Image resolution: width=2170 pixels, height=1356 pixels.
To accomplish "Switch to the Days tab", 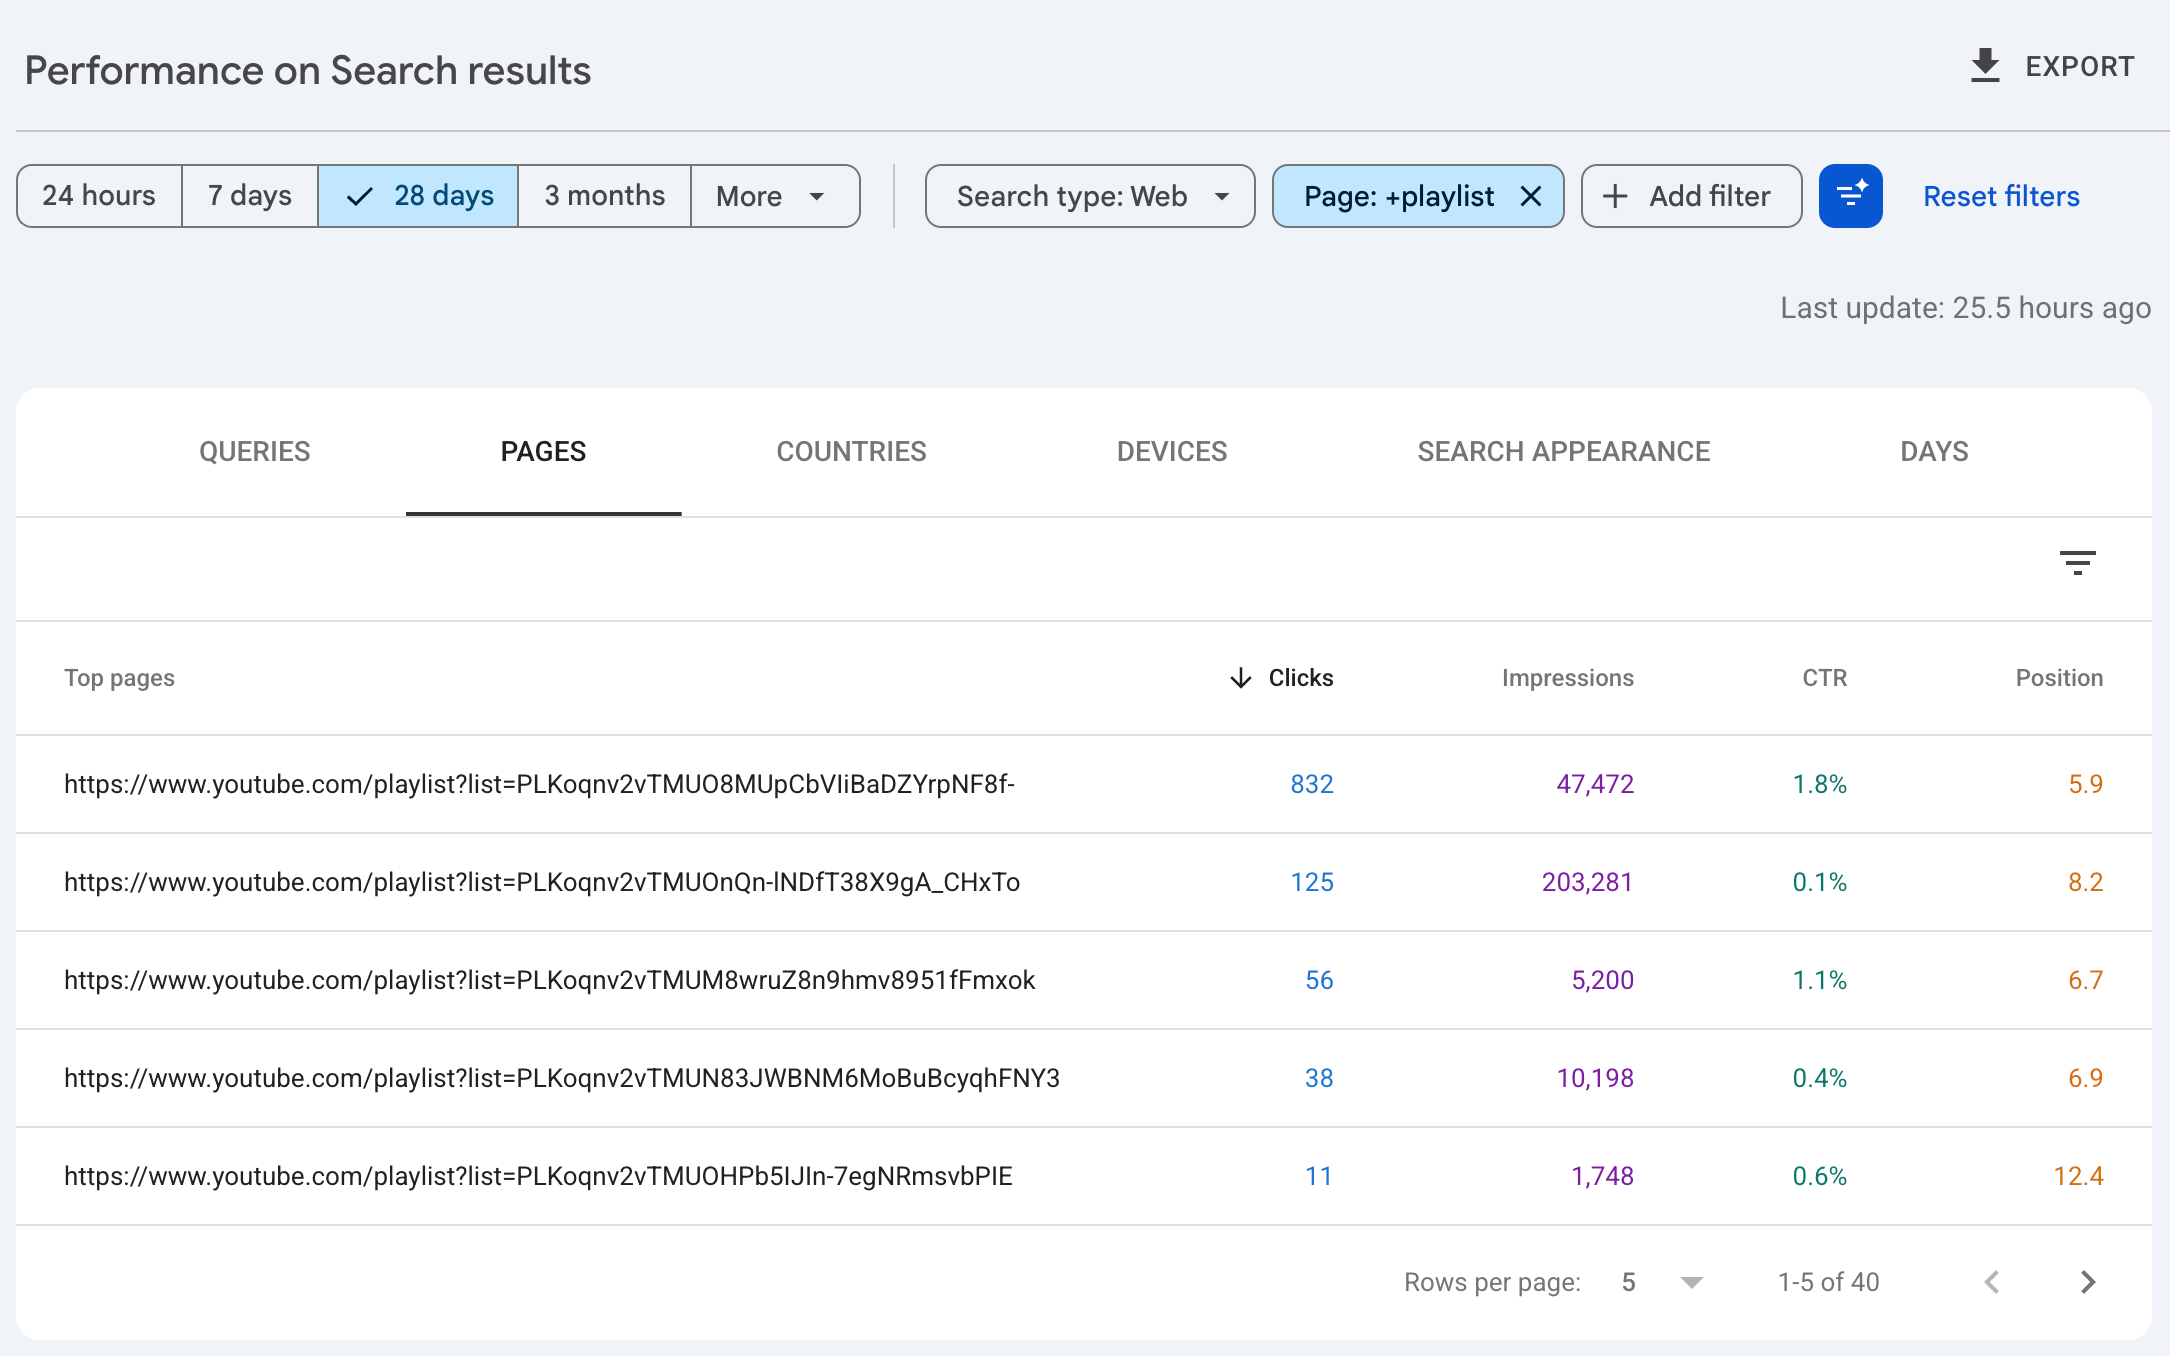I will tap(1934, 452).
